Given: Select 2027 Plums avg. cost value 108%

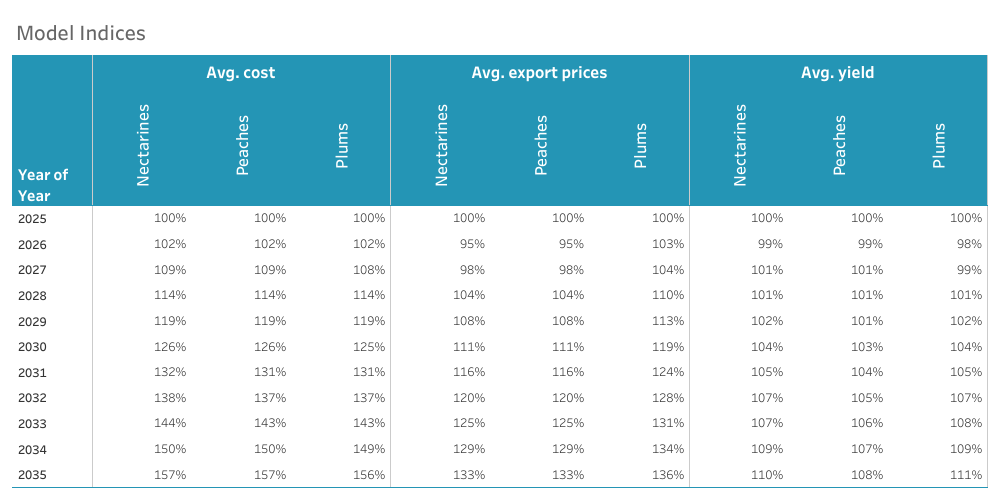Looking at the screenshot, I should (369, 270).
